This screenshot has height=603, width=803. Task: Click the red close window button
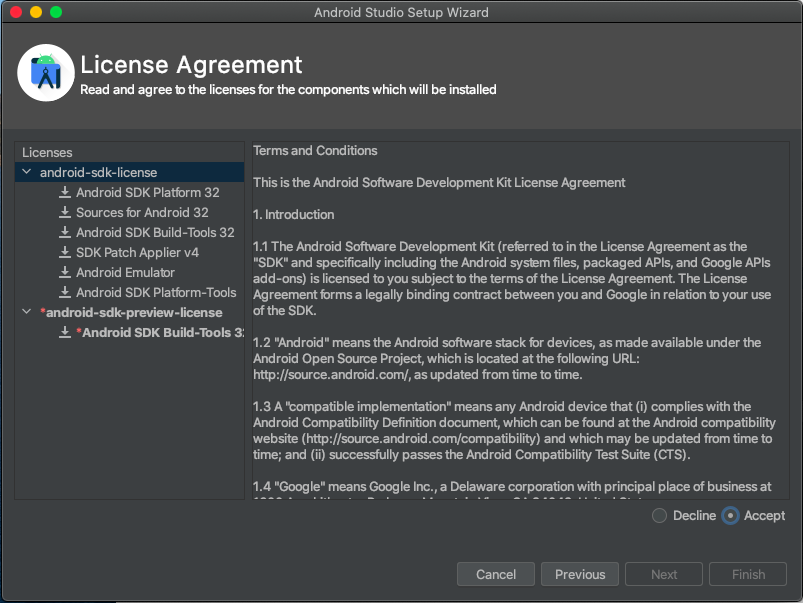pyautogui.click(x=16, y=12)
